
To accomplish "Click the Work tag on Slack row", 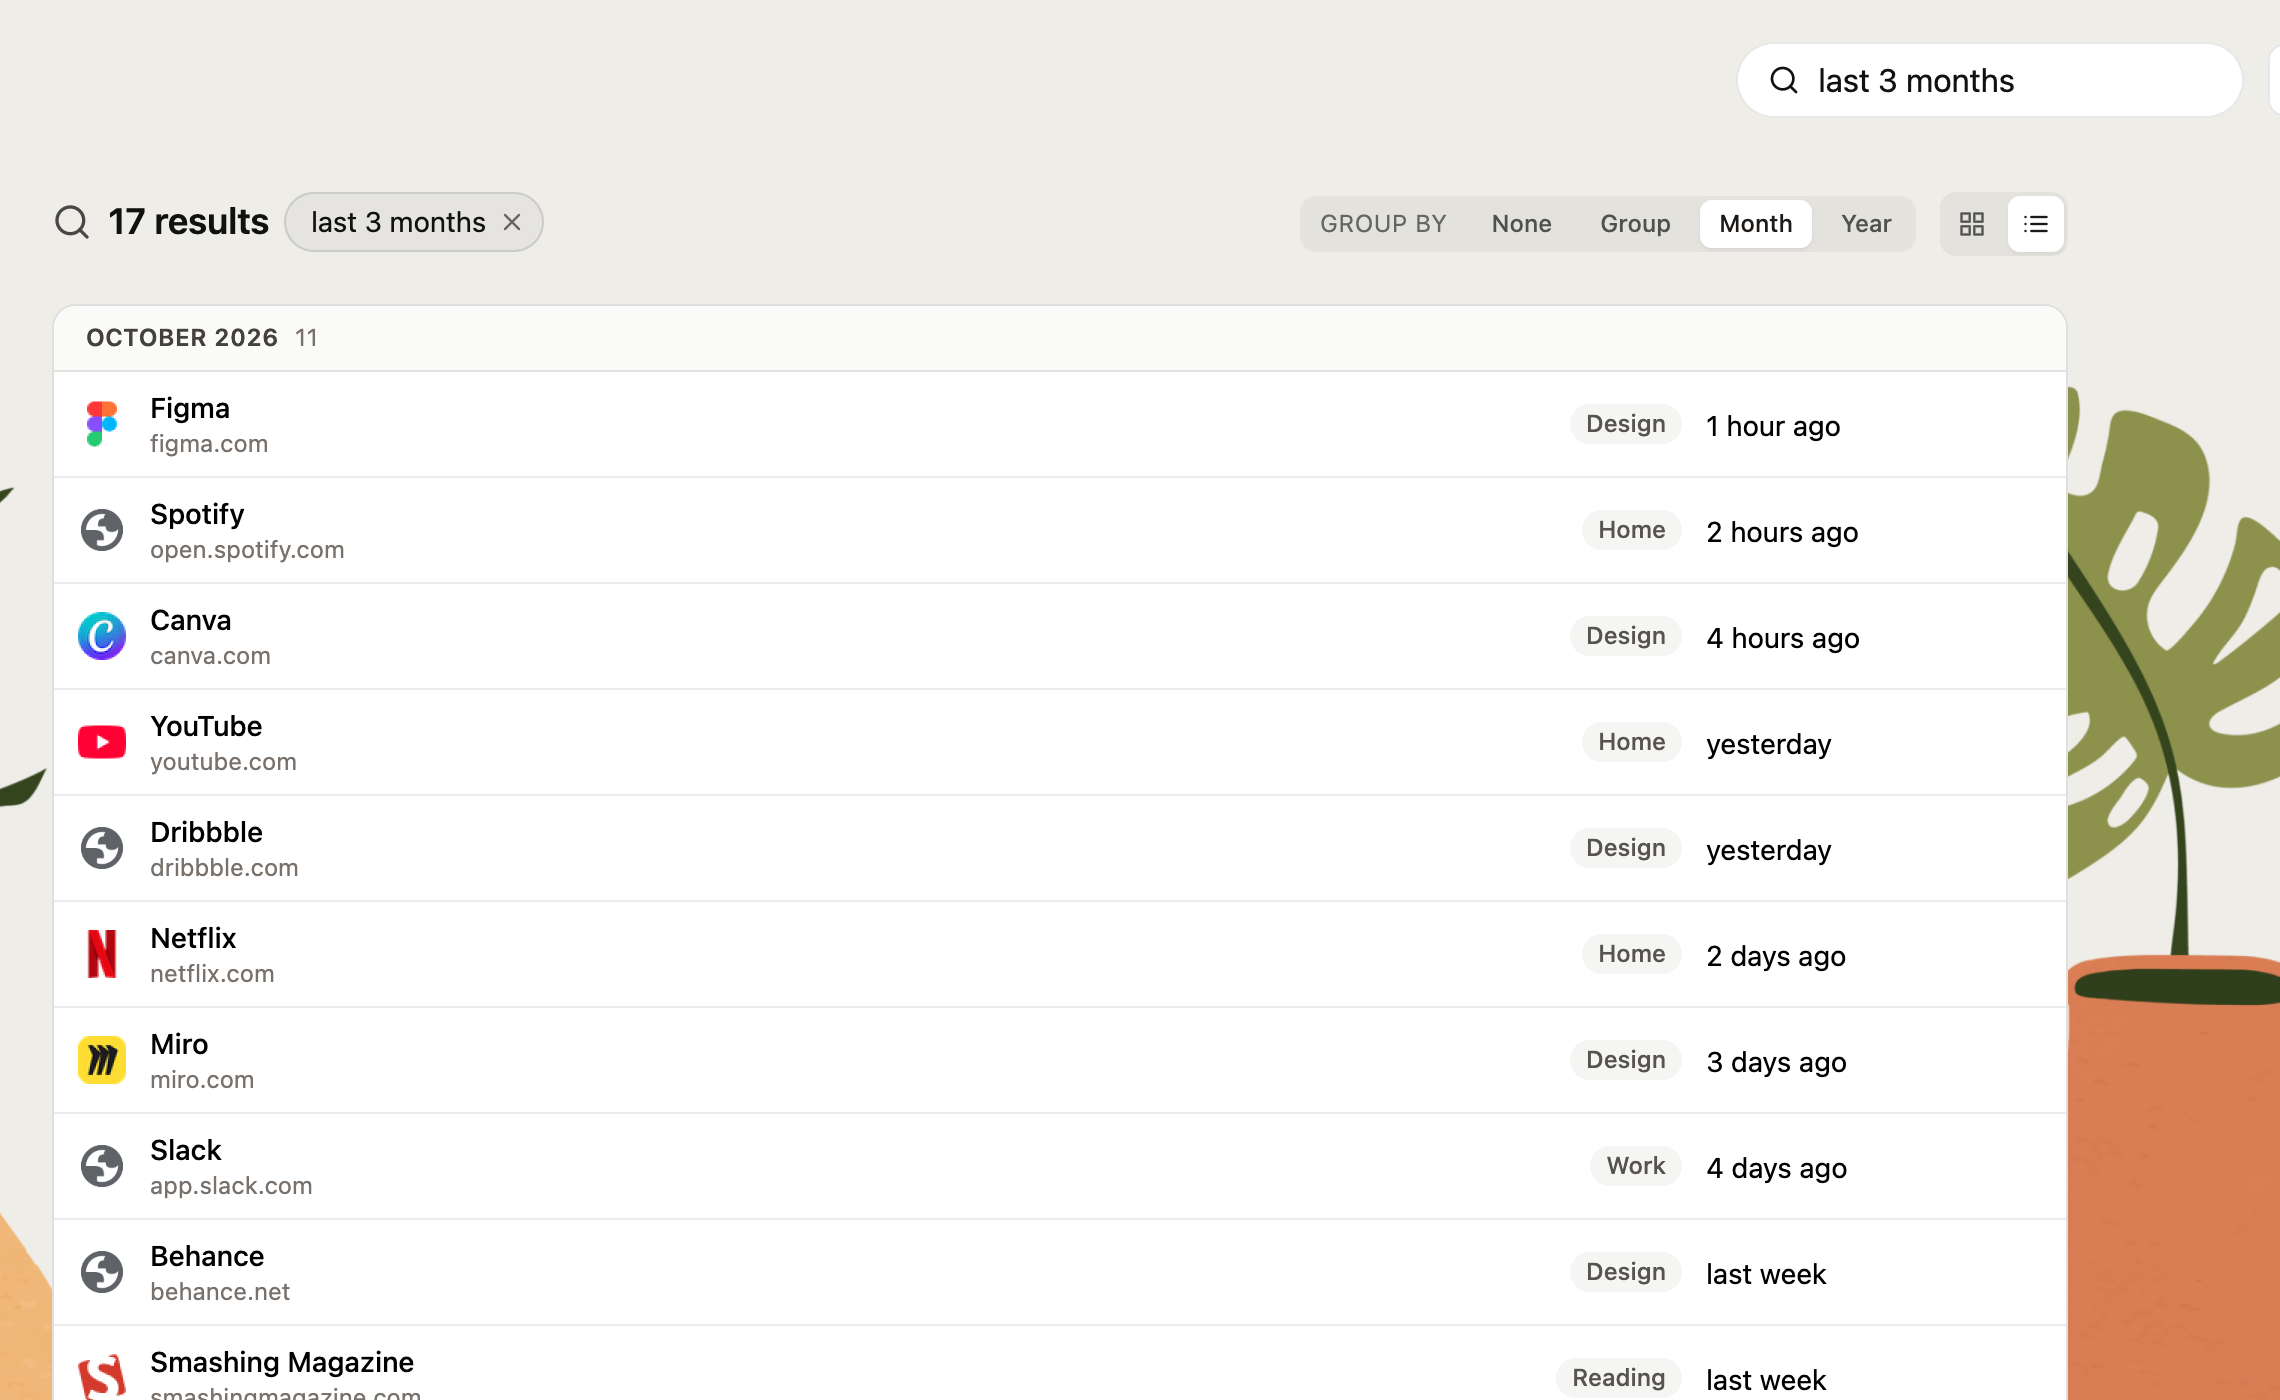I will (1636, 1166).
